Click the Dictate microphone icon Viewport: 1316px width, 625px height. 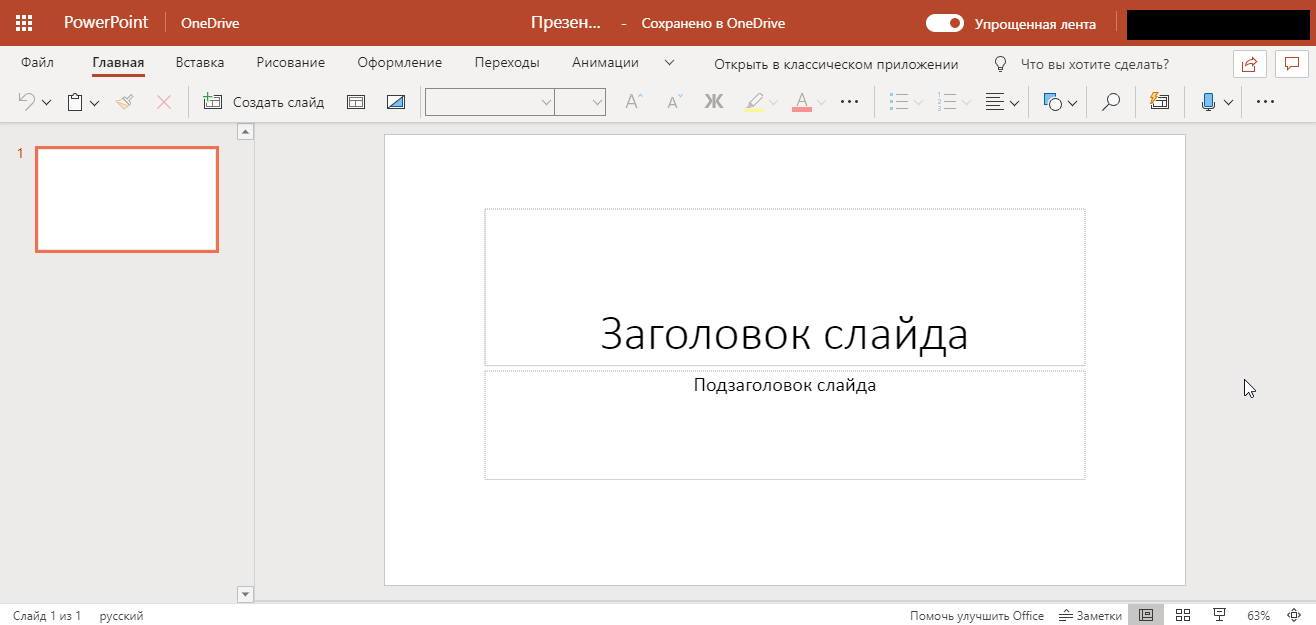(x=1207, y=102)
